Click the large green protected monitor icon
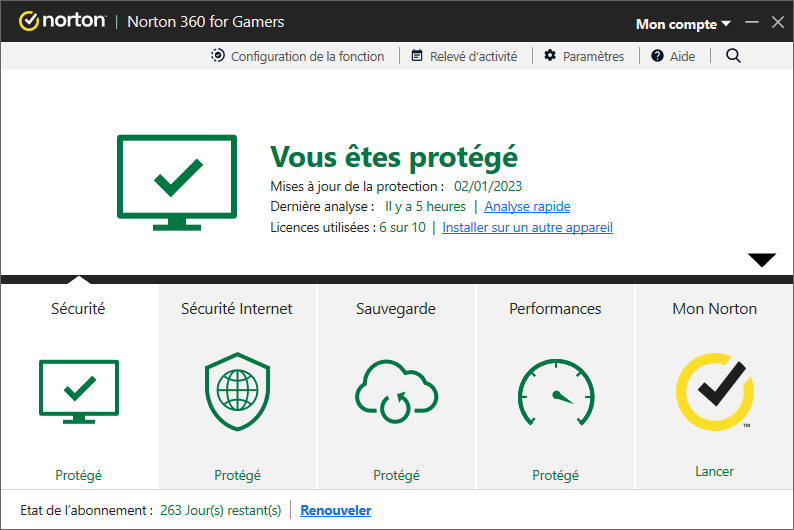The width and height of the screenshot is (794, 530). [x=177, y=183]
